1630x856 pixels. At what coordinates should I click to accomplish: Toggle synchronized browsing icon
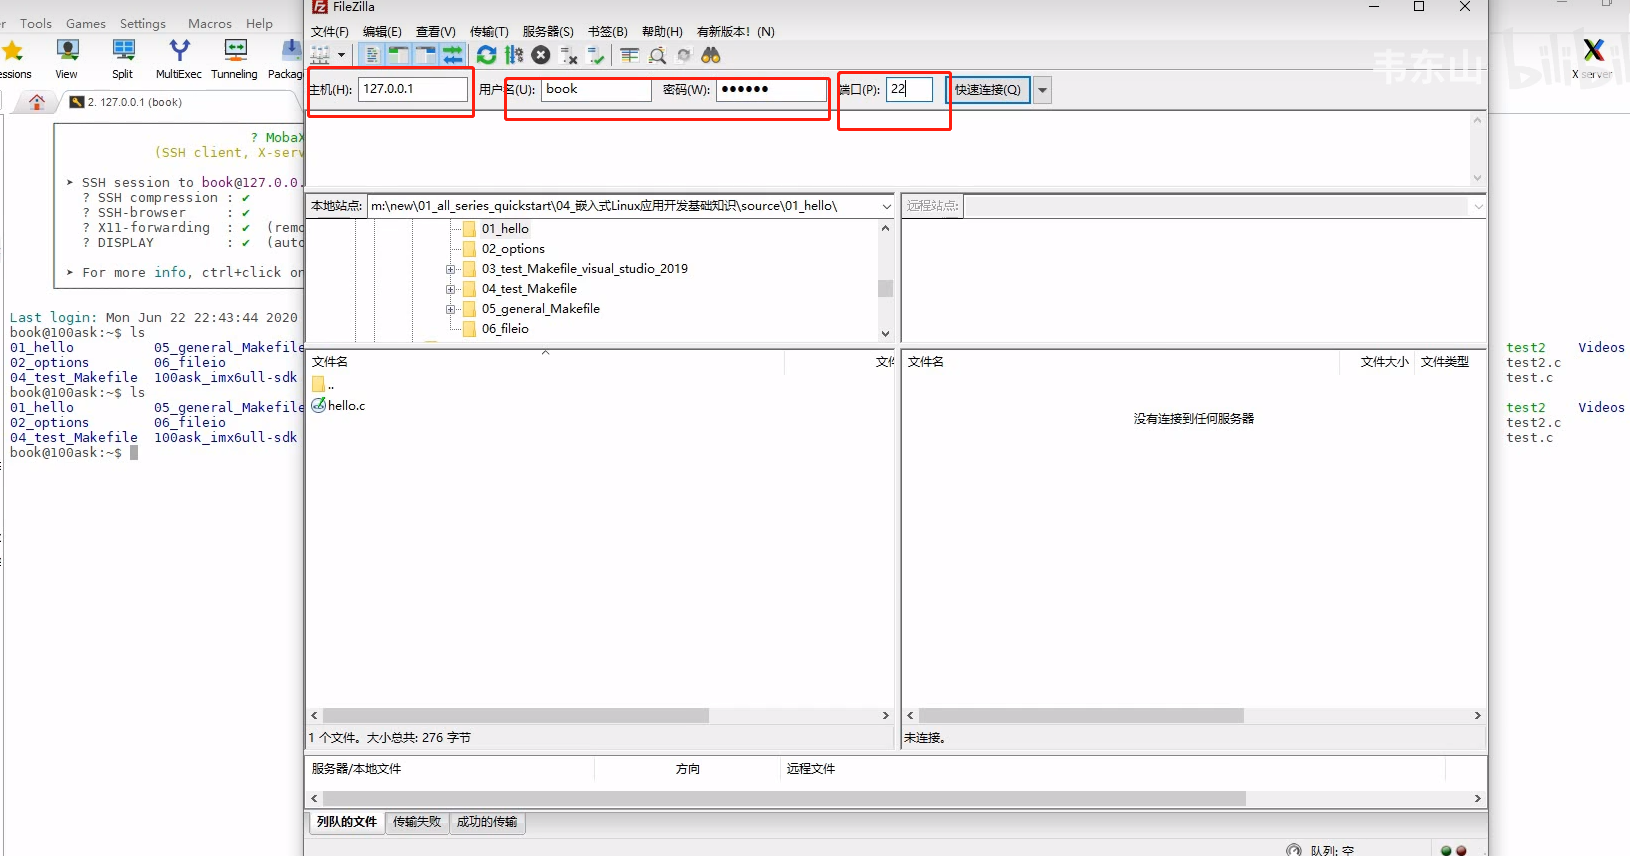tap(684, 55)
